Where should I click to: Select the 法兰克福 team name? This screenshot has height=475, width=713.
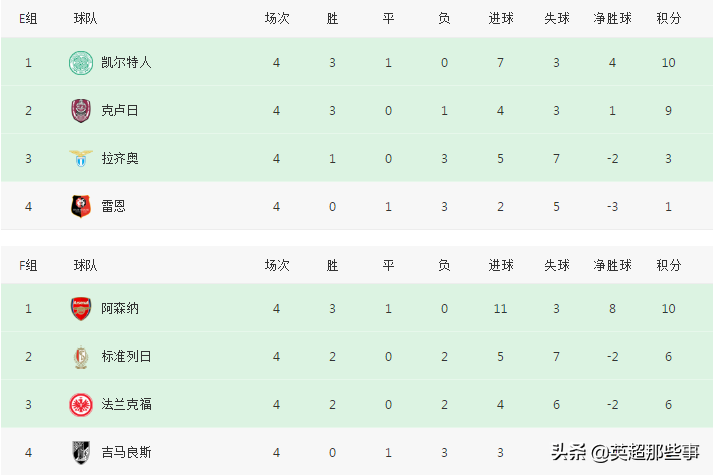click(126, 404)
